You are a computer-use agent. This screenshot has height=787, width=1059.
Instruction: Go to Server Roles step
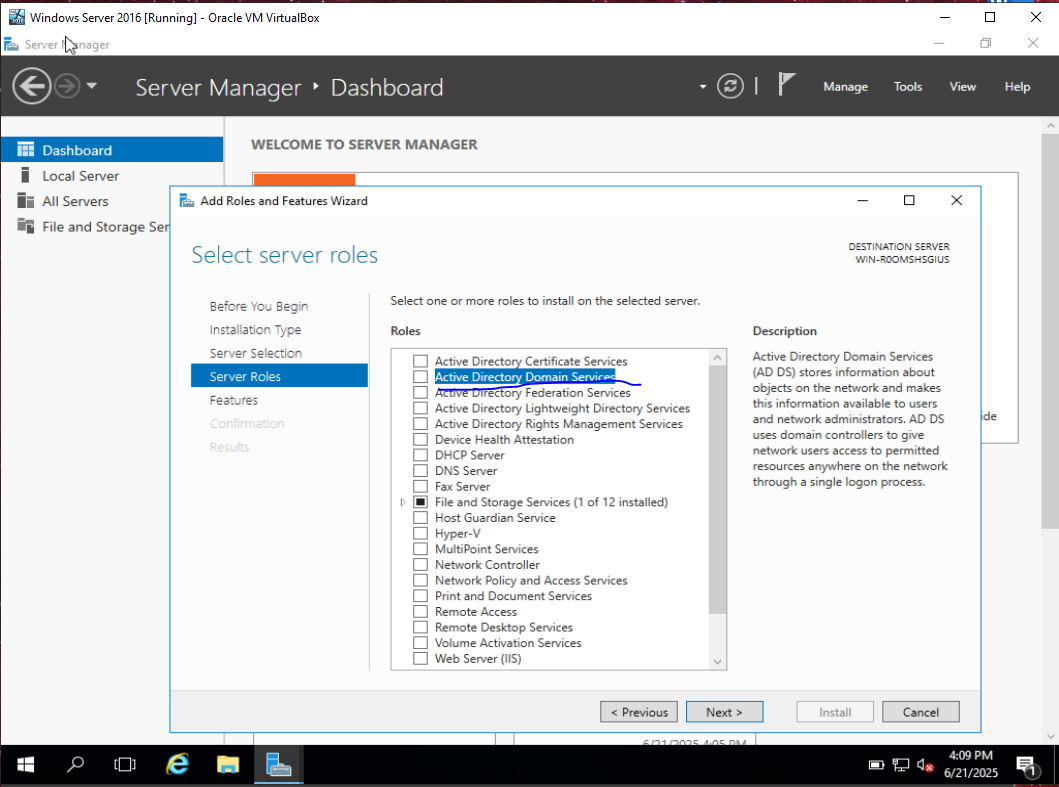point(279,376)
